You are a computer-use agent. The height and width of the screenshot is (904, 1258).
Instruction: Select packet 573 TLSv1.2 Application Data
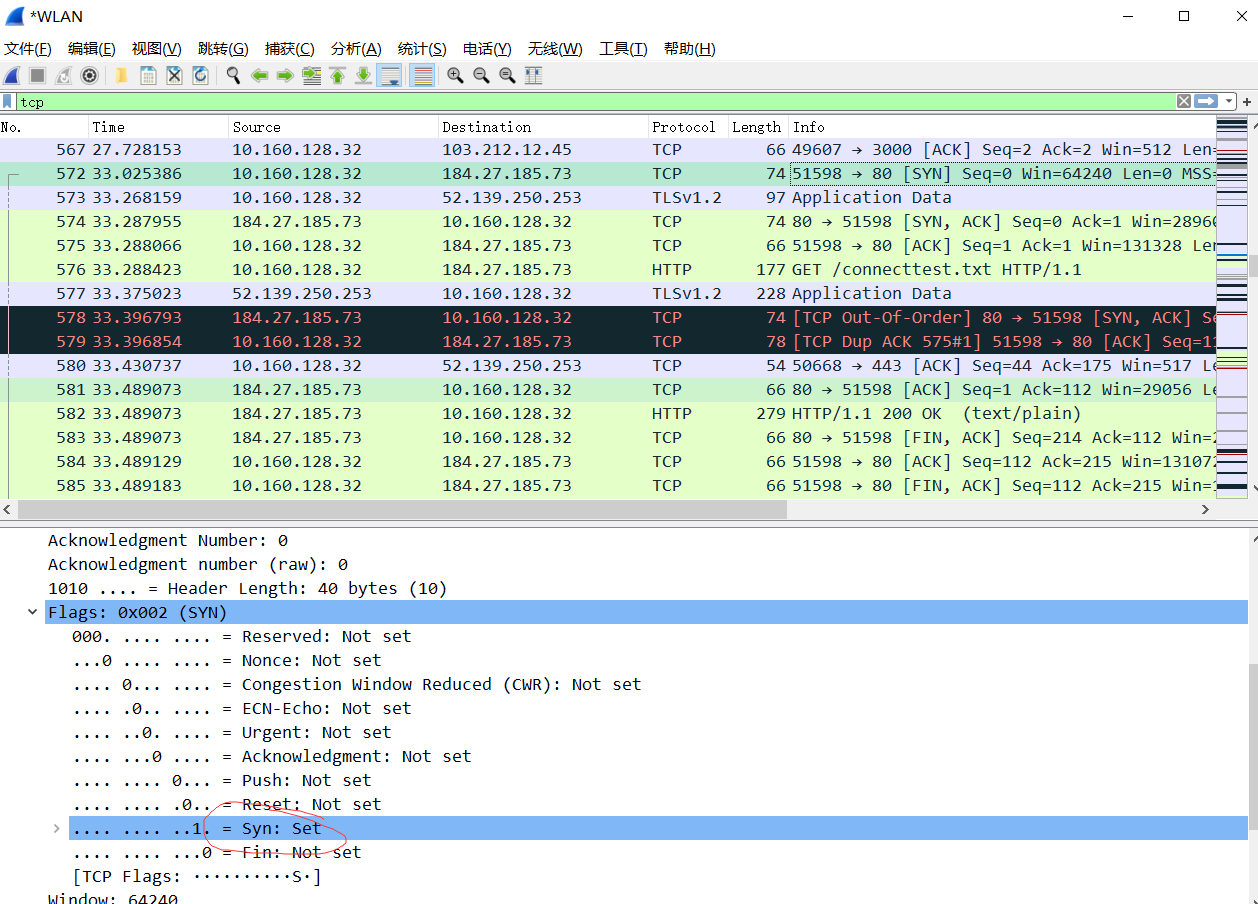pos(608,197)
